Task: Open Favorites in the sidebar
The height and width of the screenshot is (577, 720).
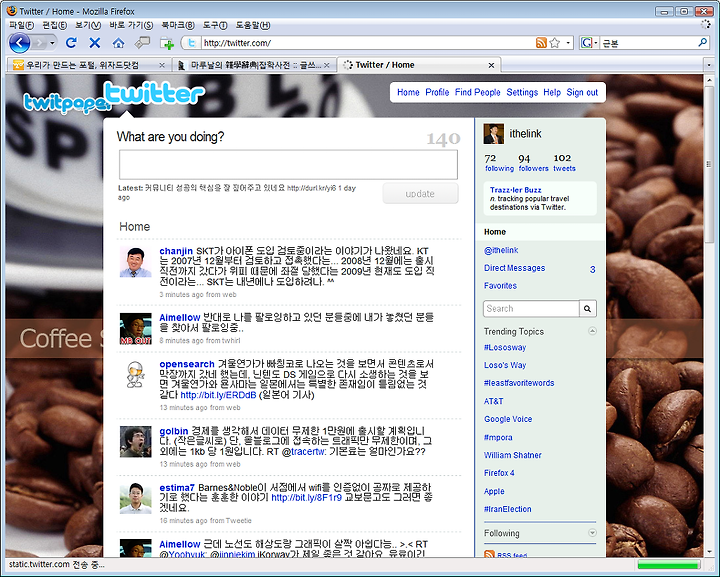Action: pyautogui.click(x=500, y=286)
